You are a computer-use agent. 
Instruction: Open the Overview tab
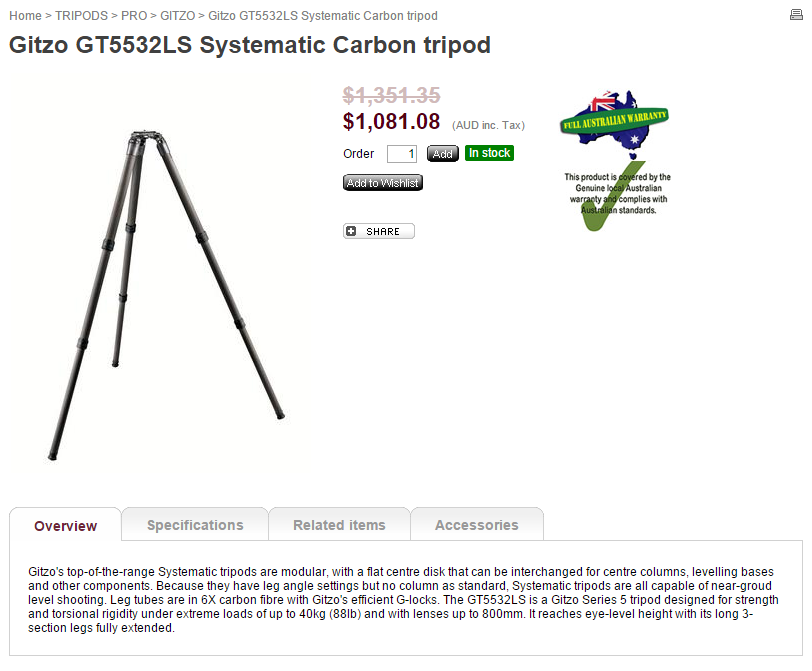65,526
